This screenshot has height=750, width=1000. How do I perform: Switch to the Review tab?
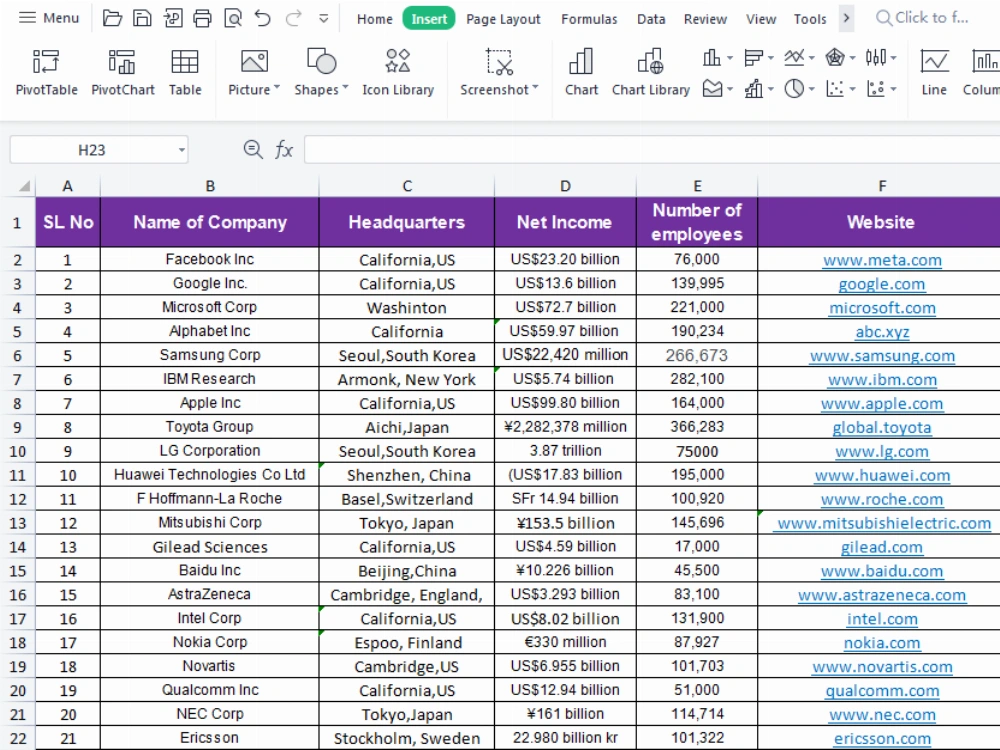[705, 19]
